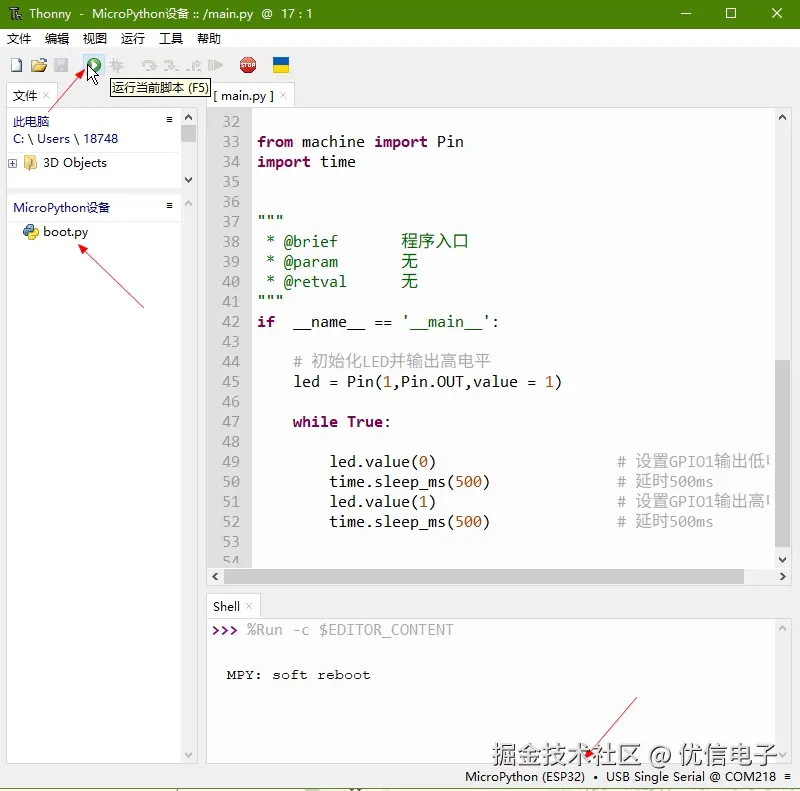Click the %Run -c $EDITOR_CONTENT shell line
This screenshot has height=791, width=800.
coord(350,630)
